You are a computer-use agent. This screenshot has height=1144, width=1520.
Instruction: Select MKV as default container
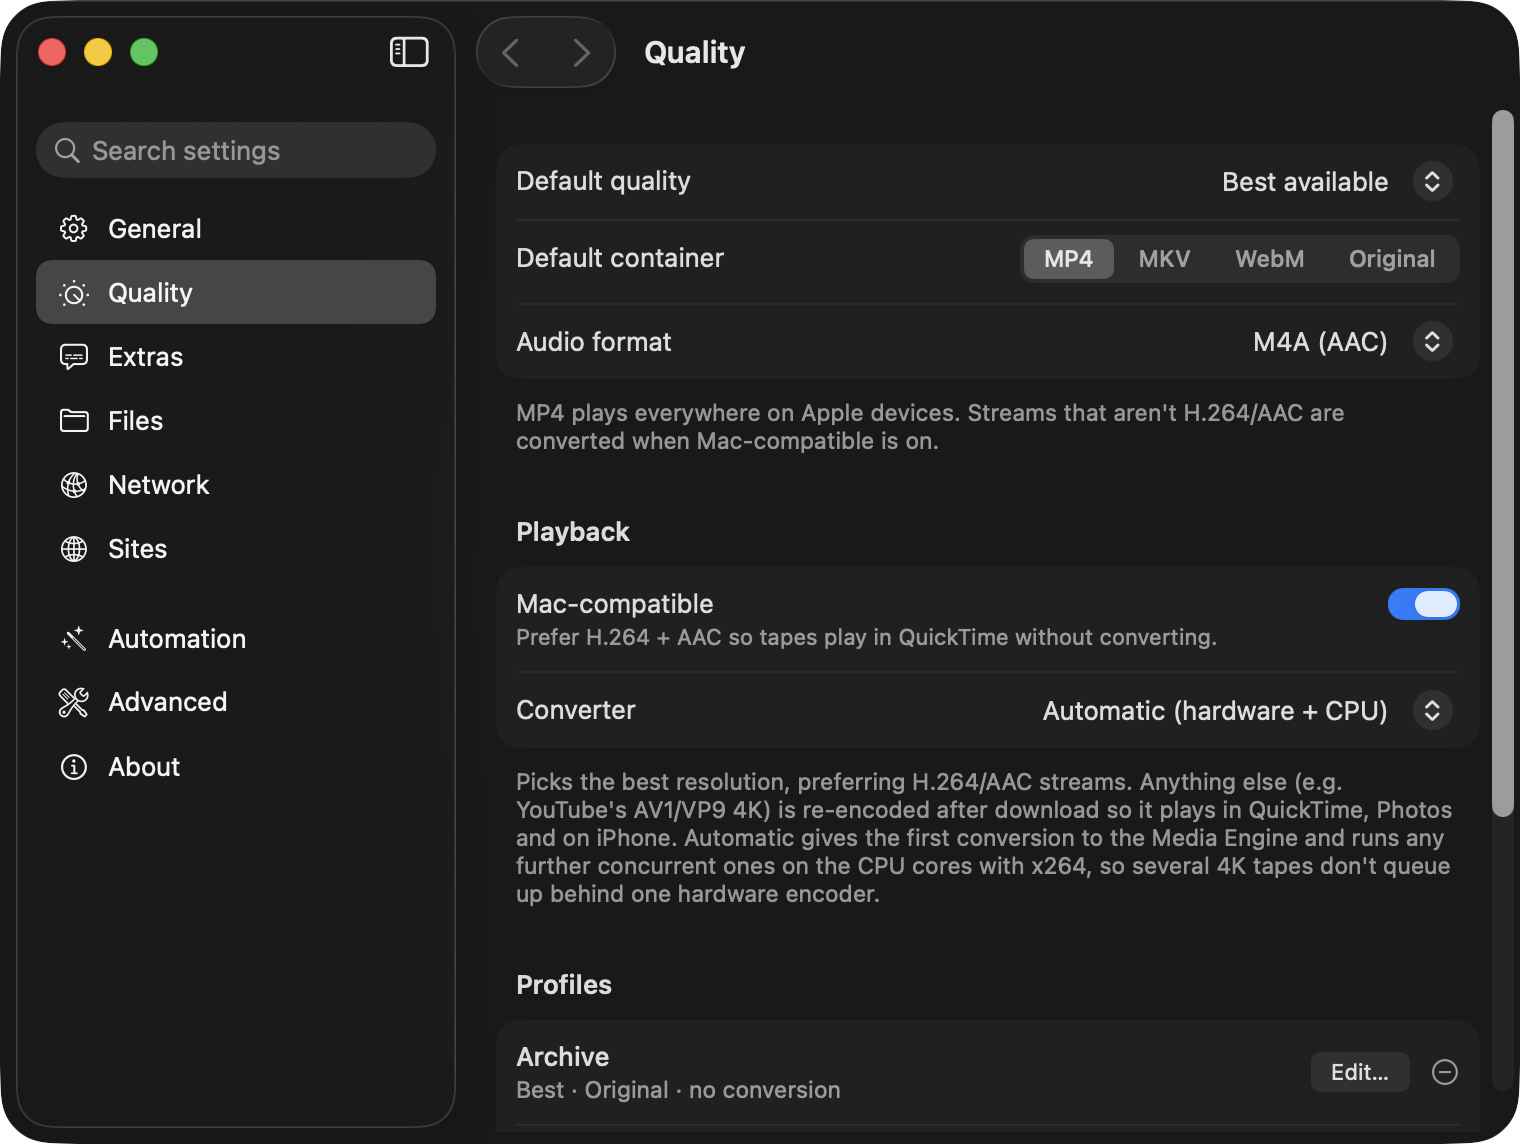pyautogui.click(x=1164, y=259)
